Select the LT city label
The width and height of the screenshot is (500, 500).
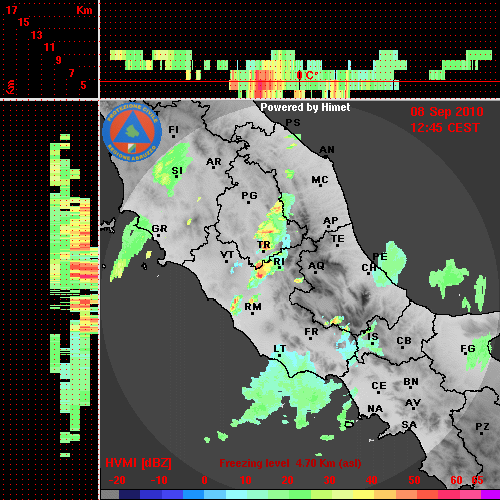click(x=279, y=349)
